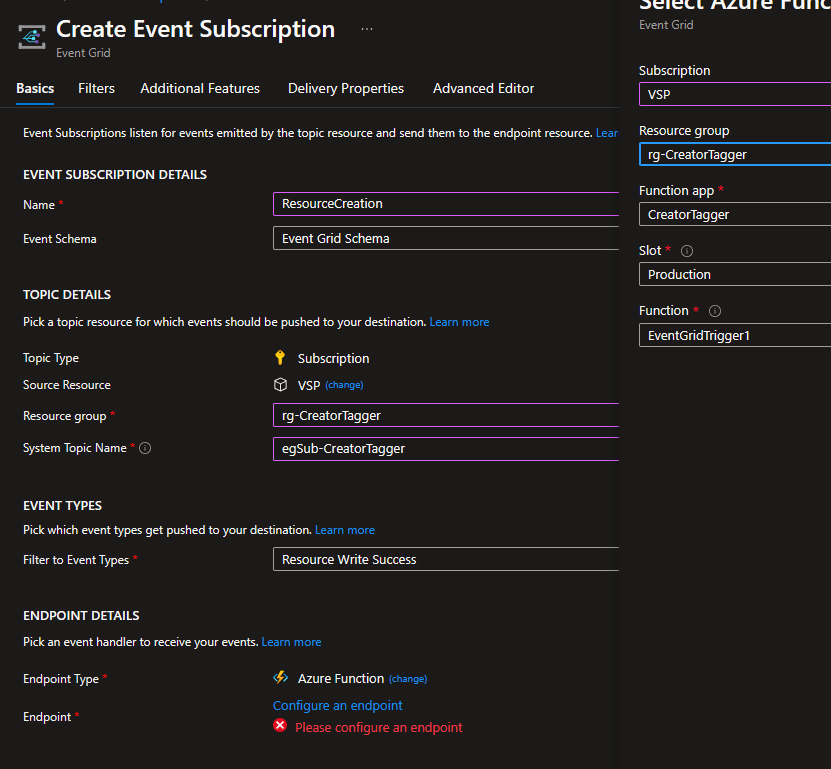Open the Filter to Event Types dropdown

tap(445, 560)
